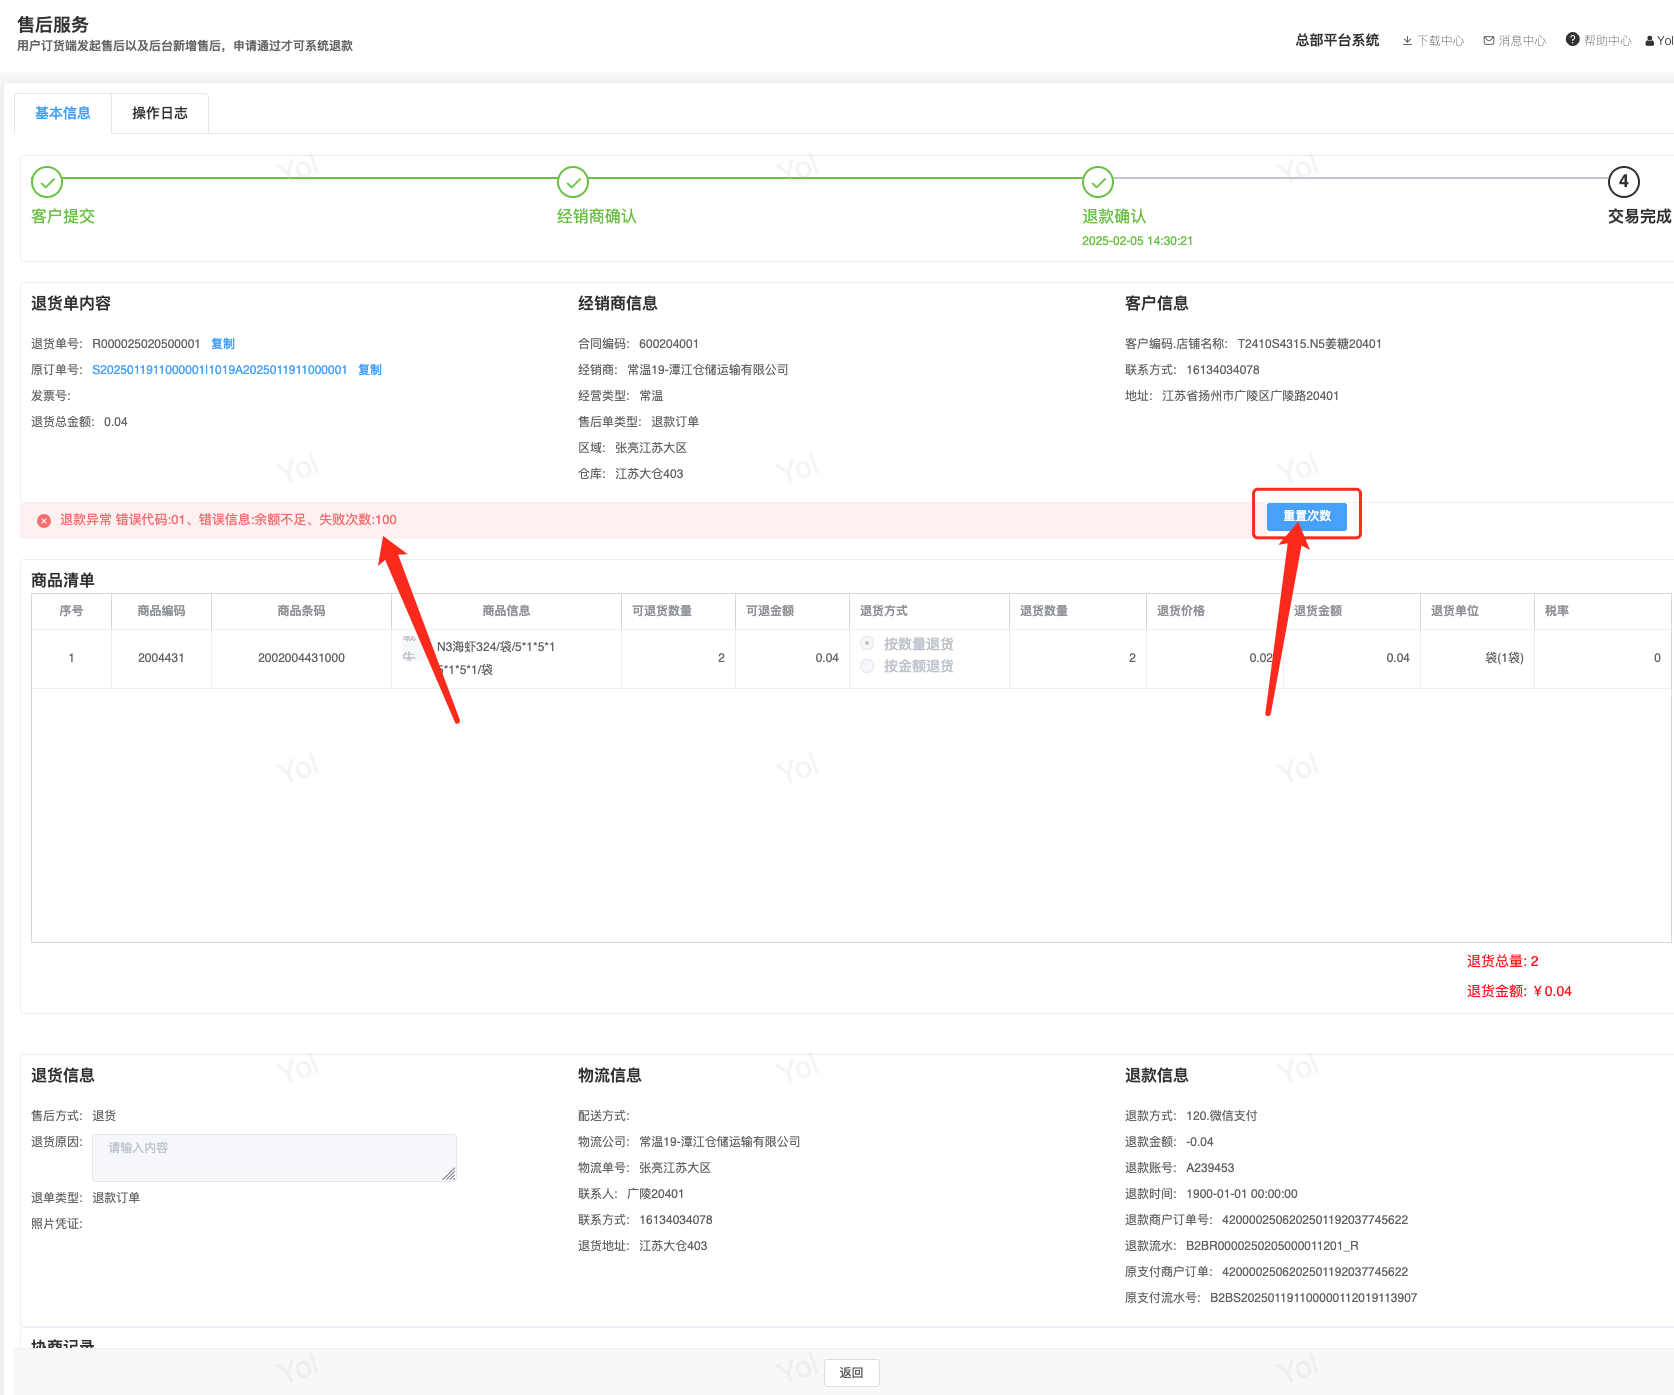Click the 商品信息 column header
This screenshot has width=1674, height=1395.
[506, 611]
